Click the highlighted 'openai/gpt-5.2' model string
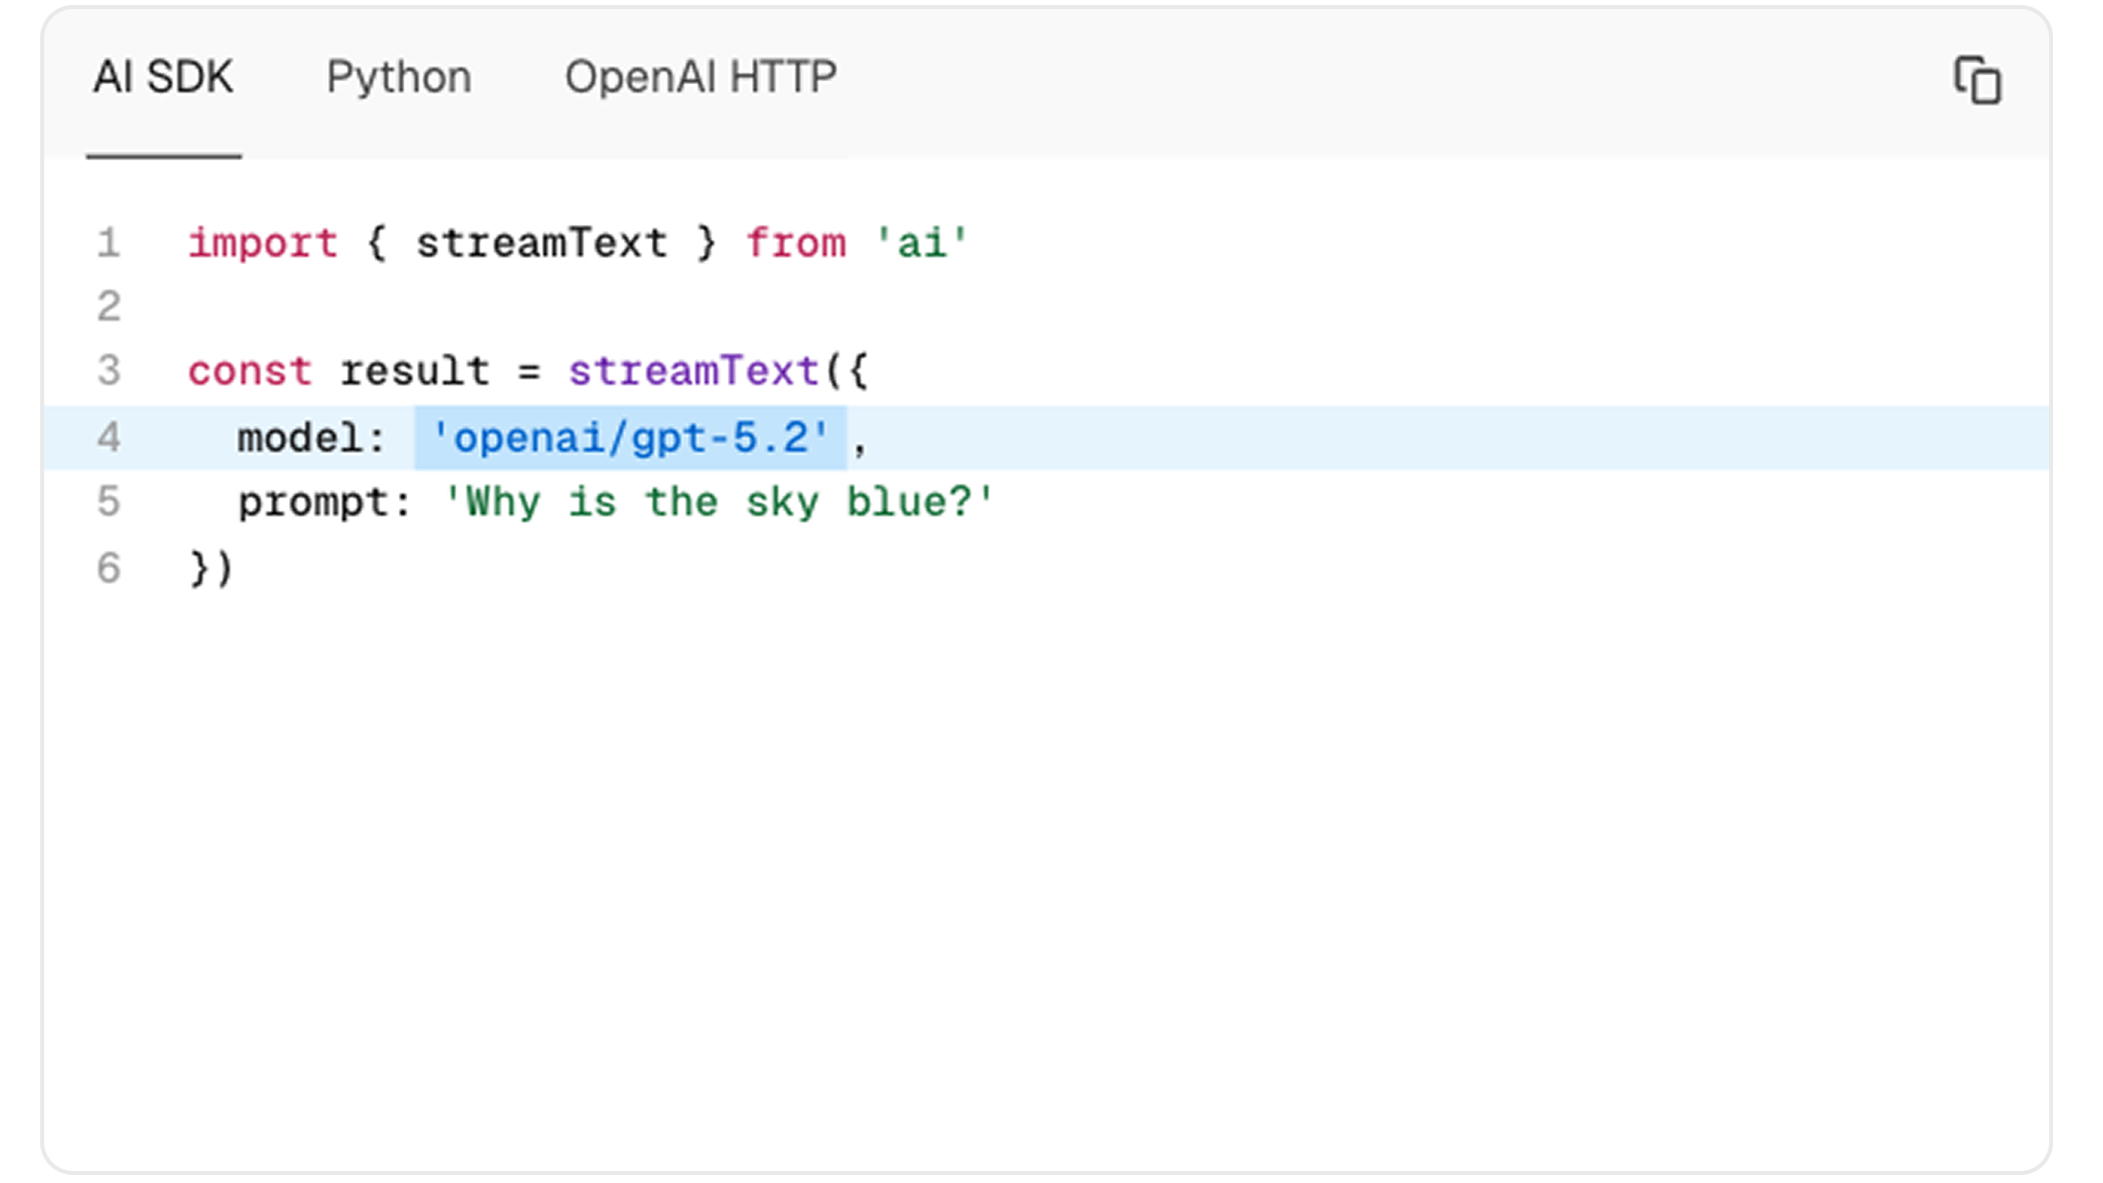Screen dimensions: 2103x1183 click(630, 438)
